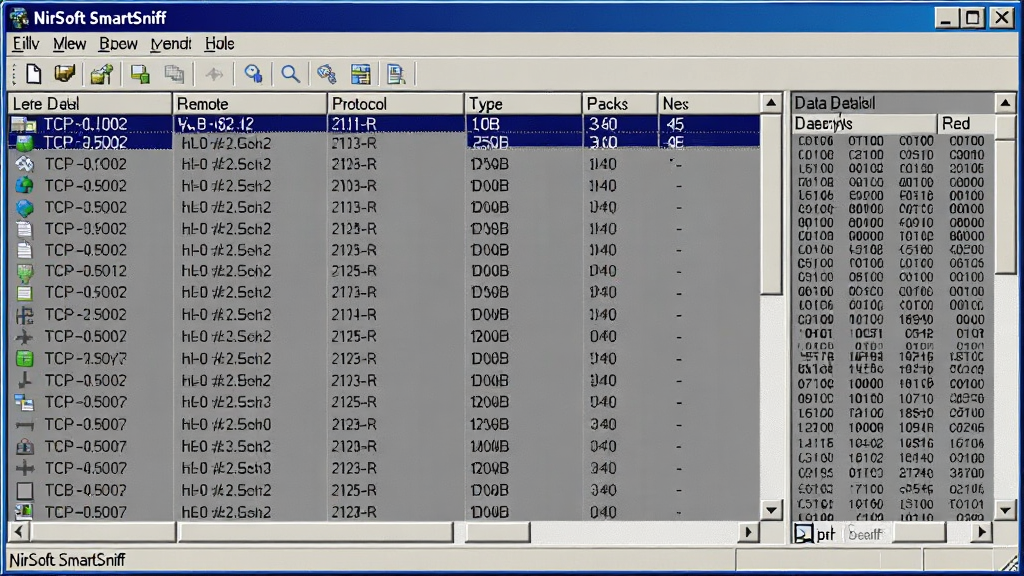
Task: Select the row with type 250B
Action: click(384, 142)
